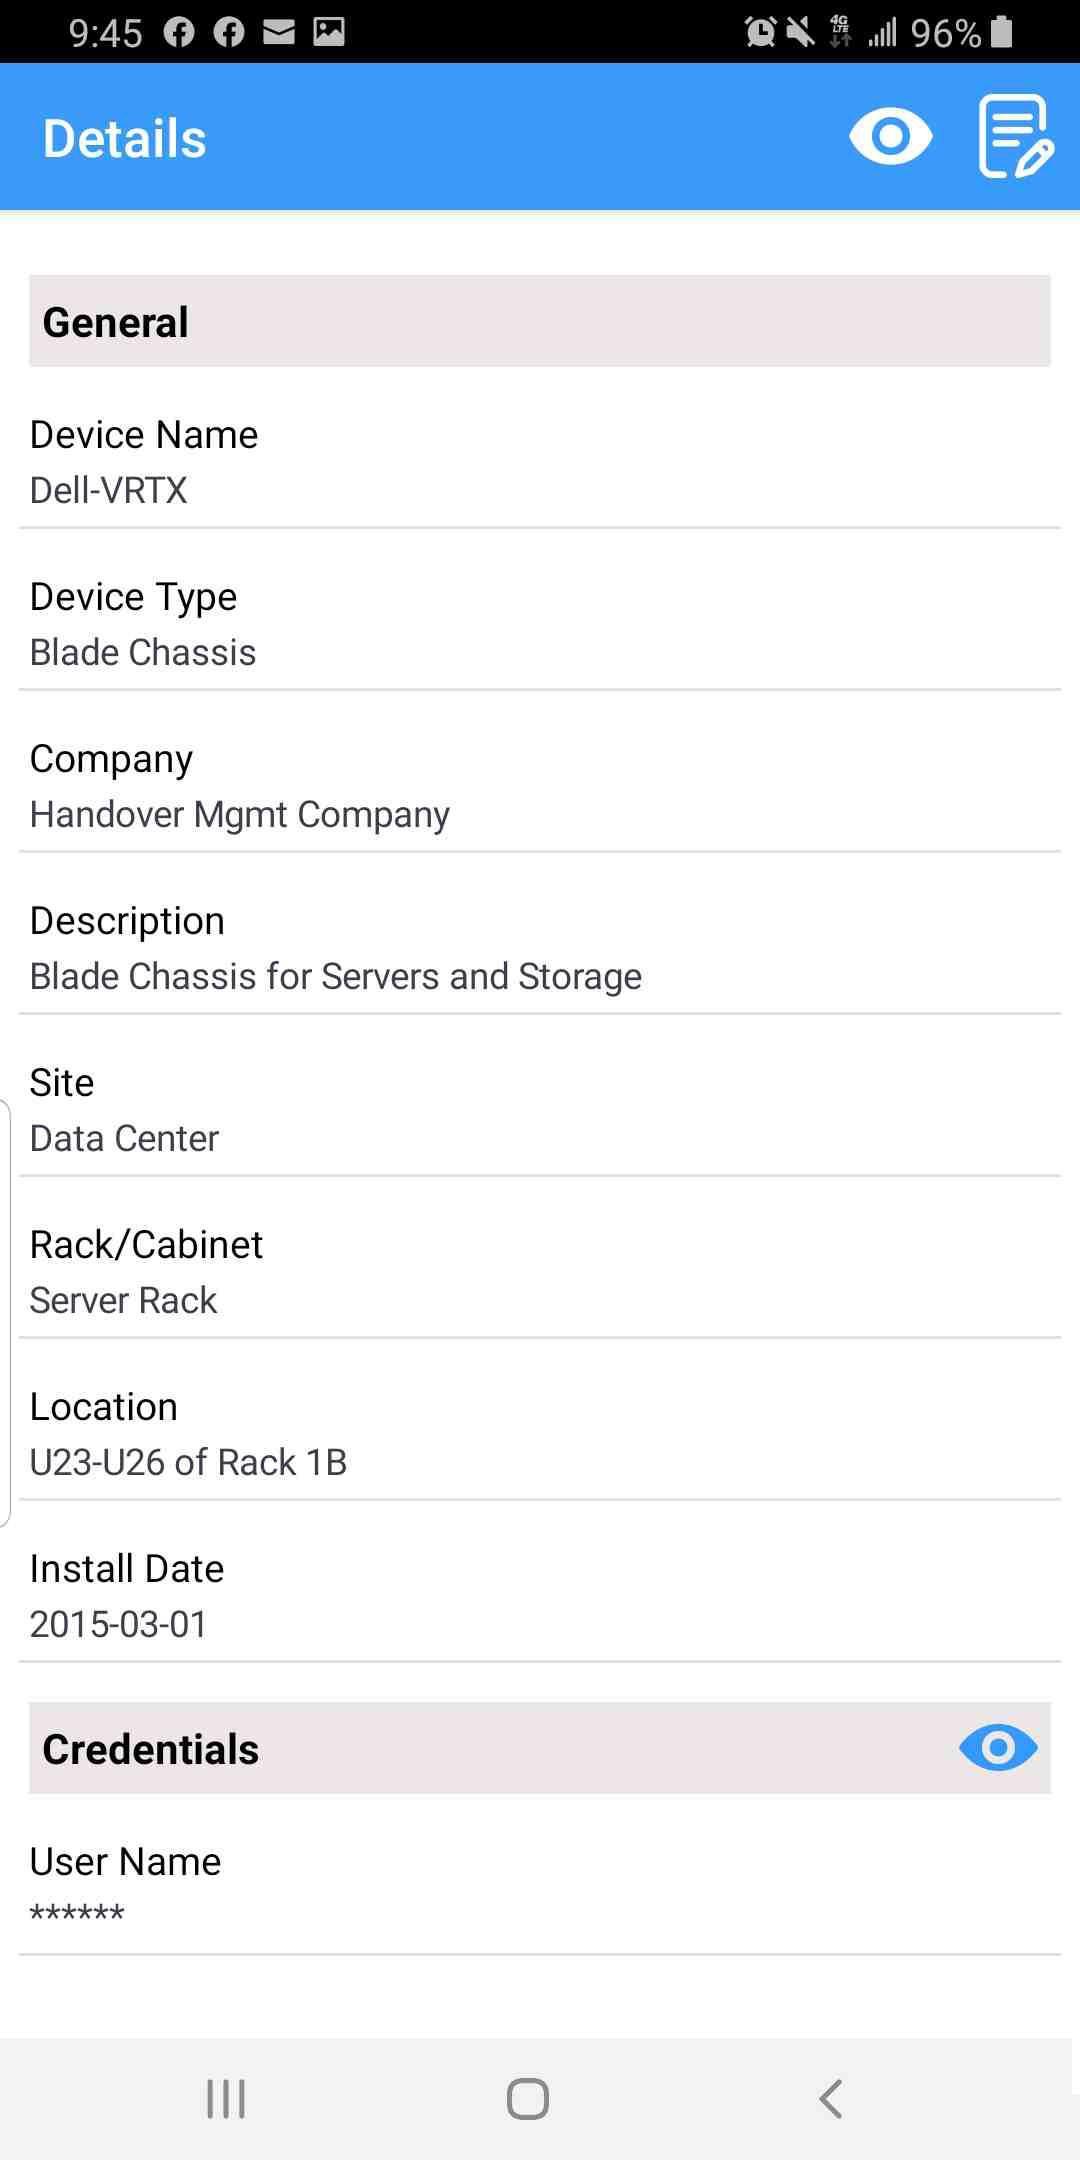Tap the mail notification icon in status bar
1080x2160 pixels.
(x=279, y=32)
